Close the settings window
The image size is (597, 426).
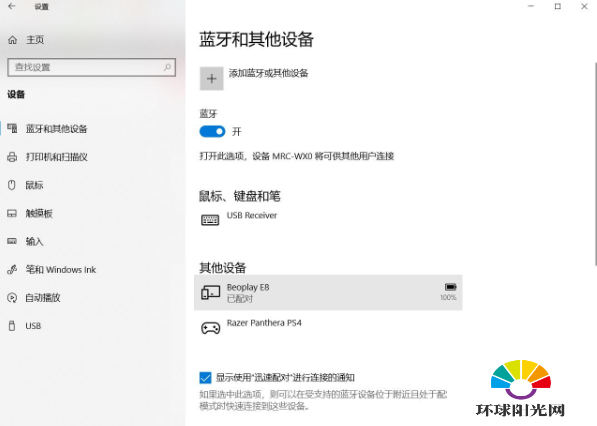584,6
